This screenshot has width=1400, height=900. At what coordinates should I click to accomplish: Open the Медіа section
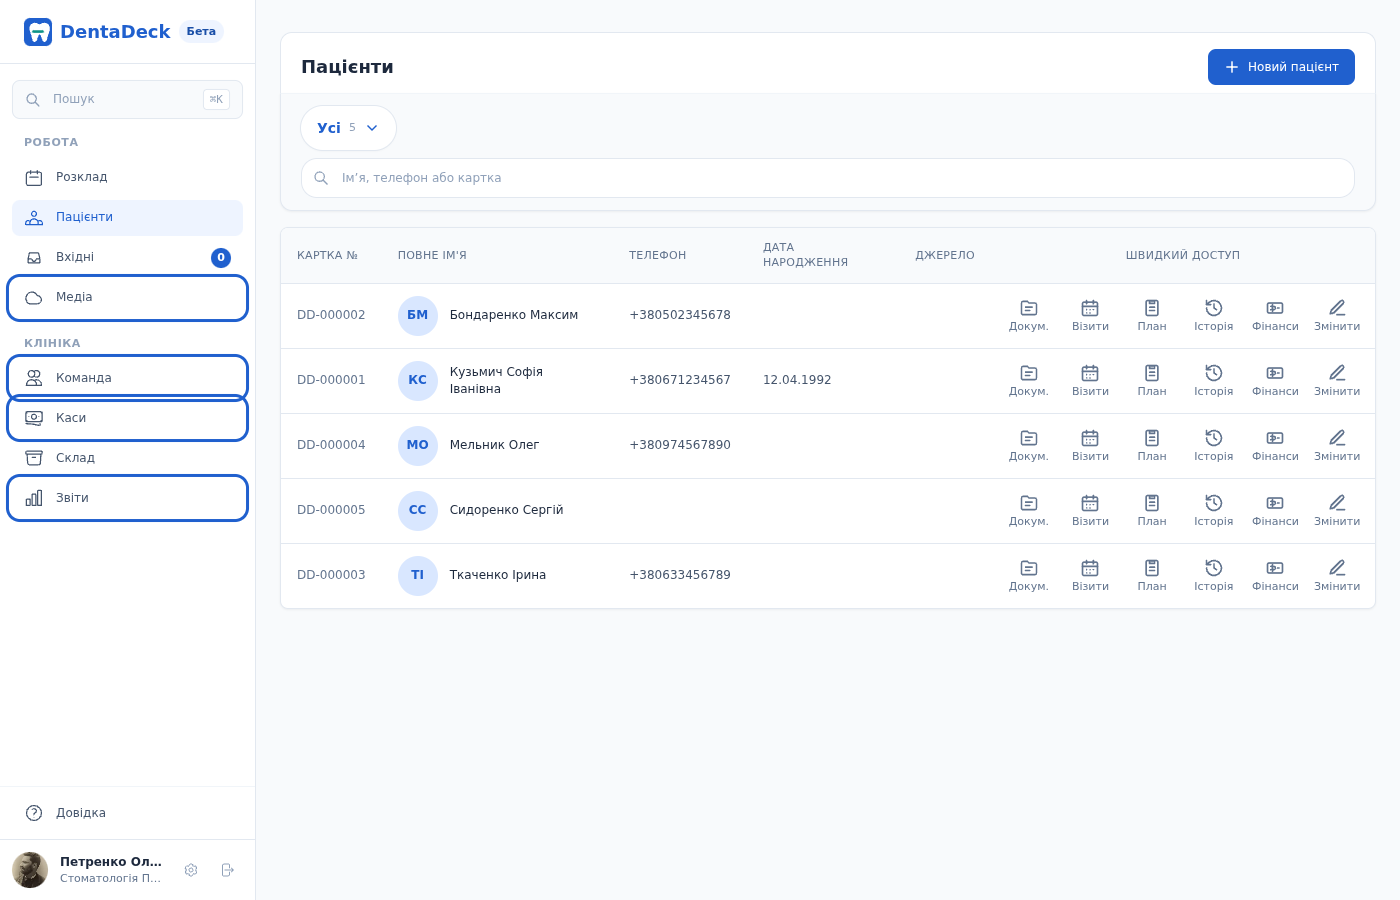point(127,298)
